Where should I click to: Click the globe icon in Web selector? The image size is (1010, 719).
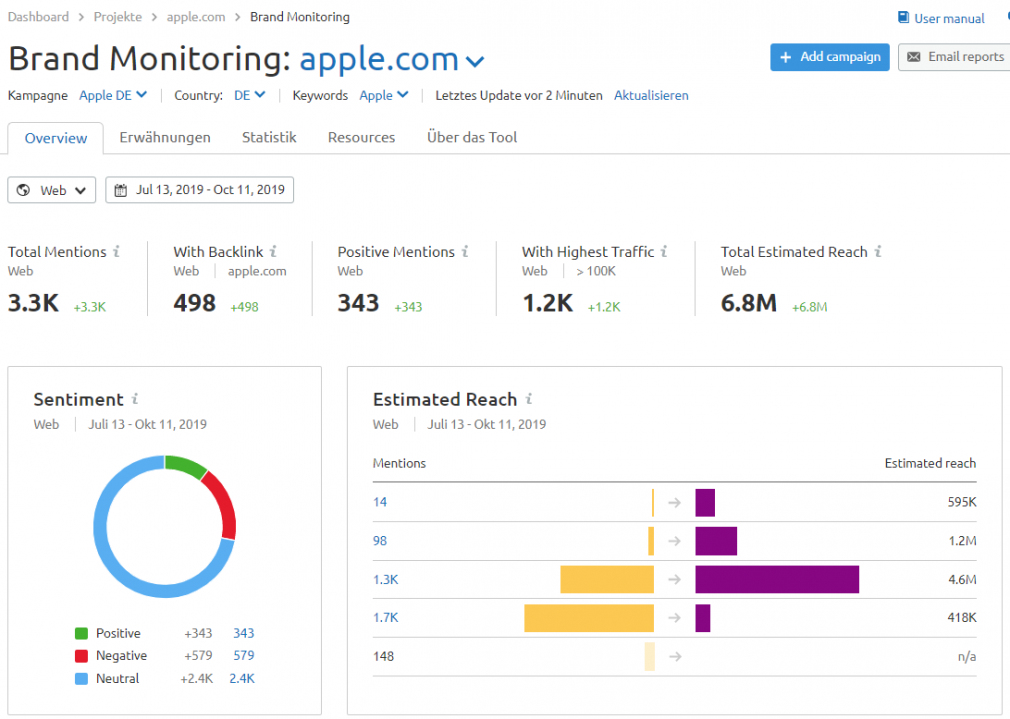(x=23, y=190)
